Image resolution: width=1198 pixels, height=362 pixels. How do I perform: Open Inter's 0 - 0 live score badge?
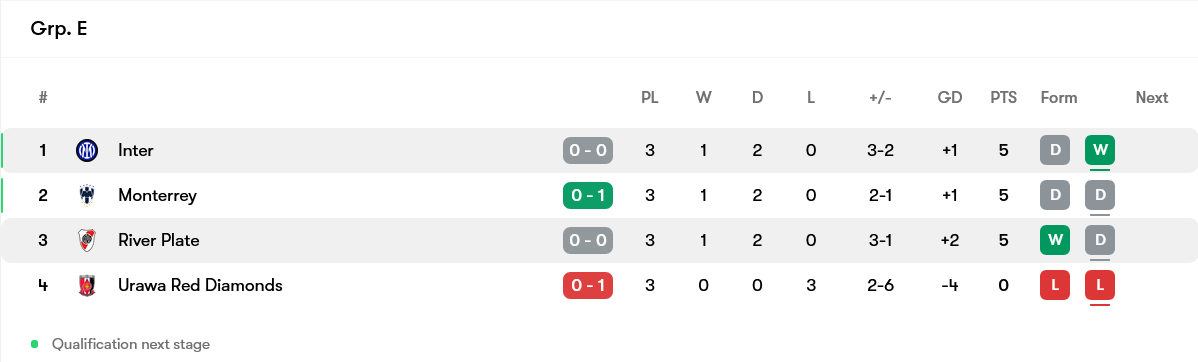point(588,150)
